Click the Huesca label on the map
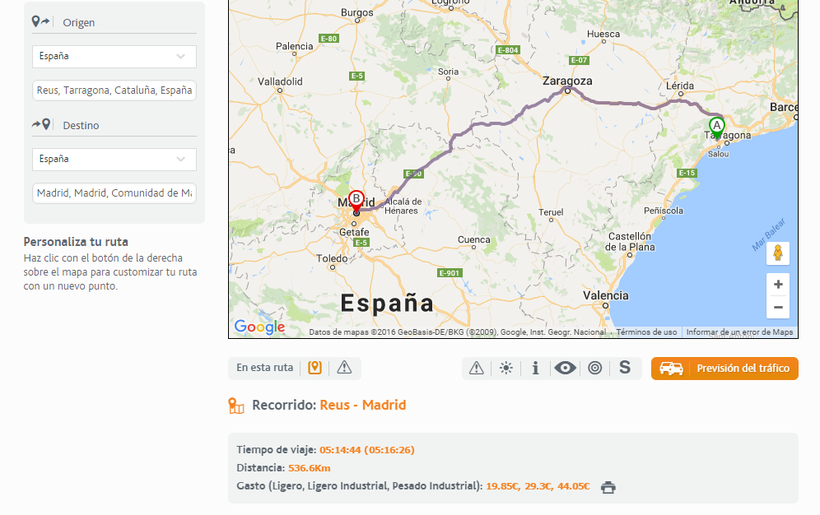This screenshot has width=820, height=515. pyautogui.click(x=603, y=34)
